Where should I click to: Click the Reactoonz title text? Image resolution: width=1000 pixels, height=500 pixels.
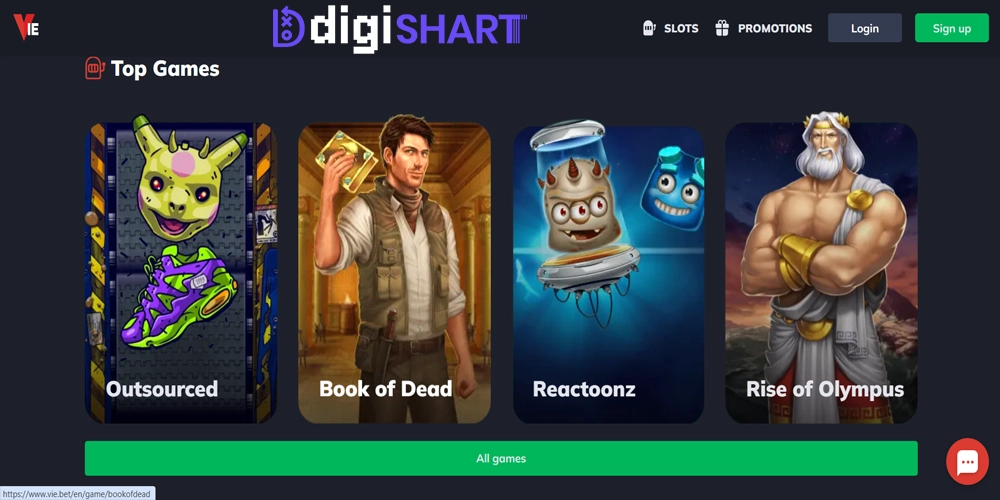pyautogui.click(x=584, y=389)
